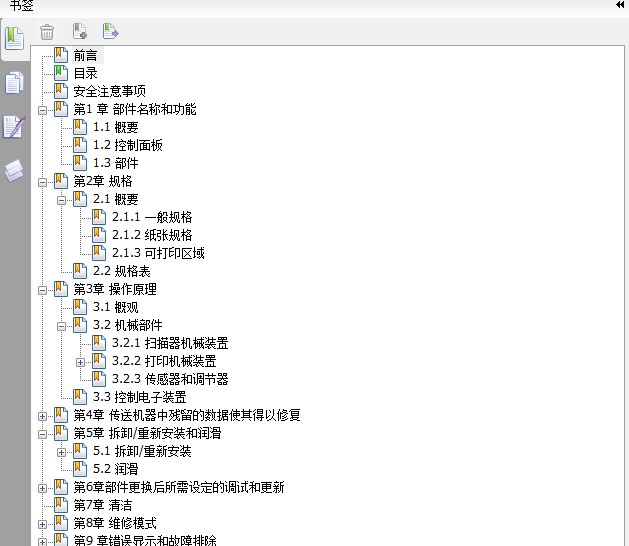Expand the 5.1 拆卸/重新安装 node

[x=61, y=453]
